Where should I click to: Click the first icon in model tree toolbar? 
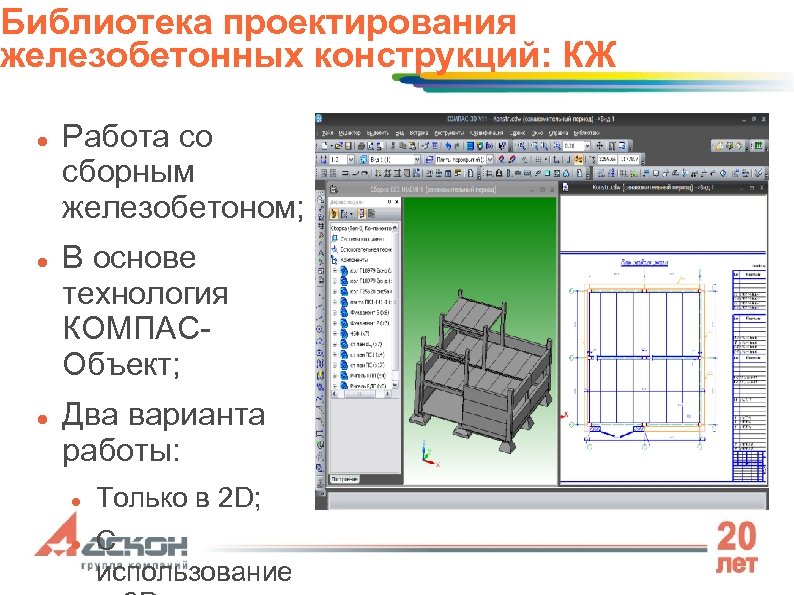pyautogui.click(x=334, y=214)
